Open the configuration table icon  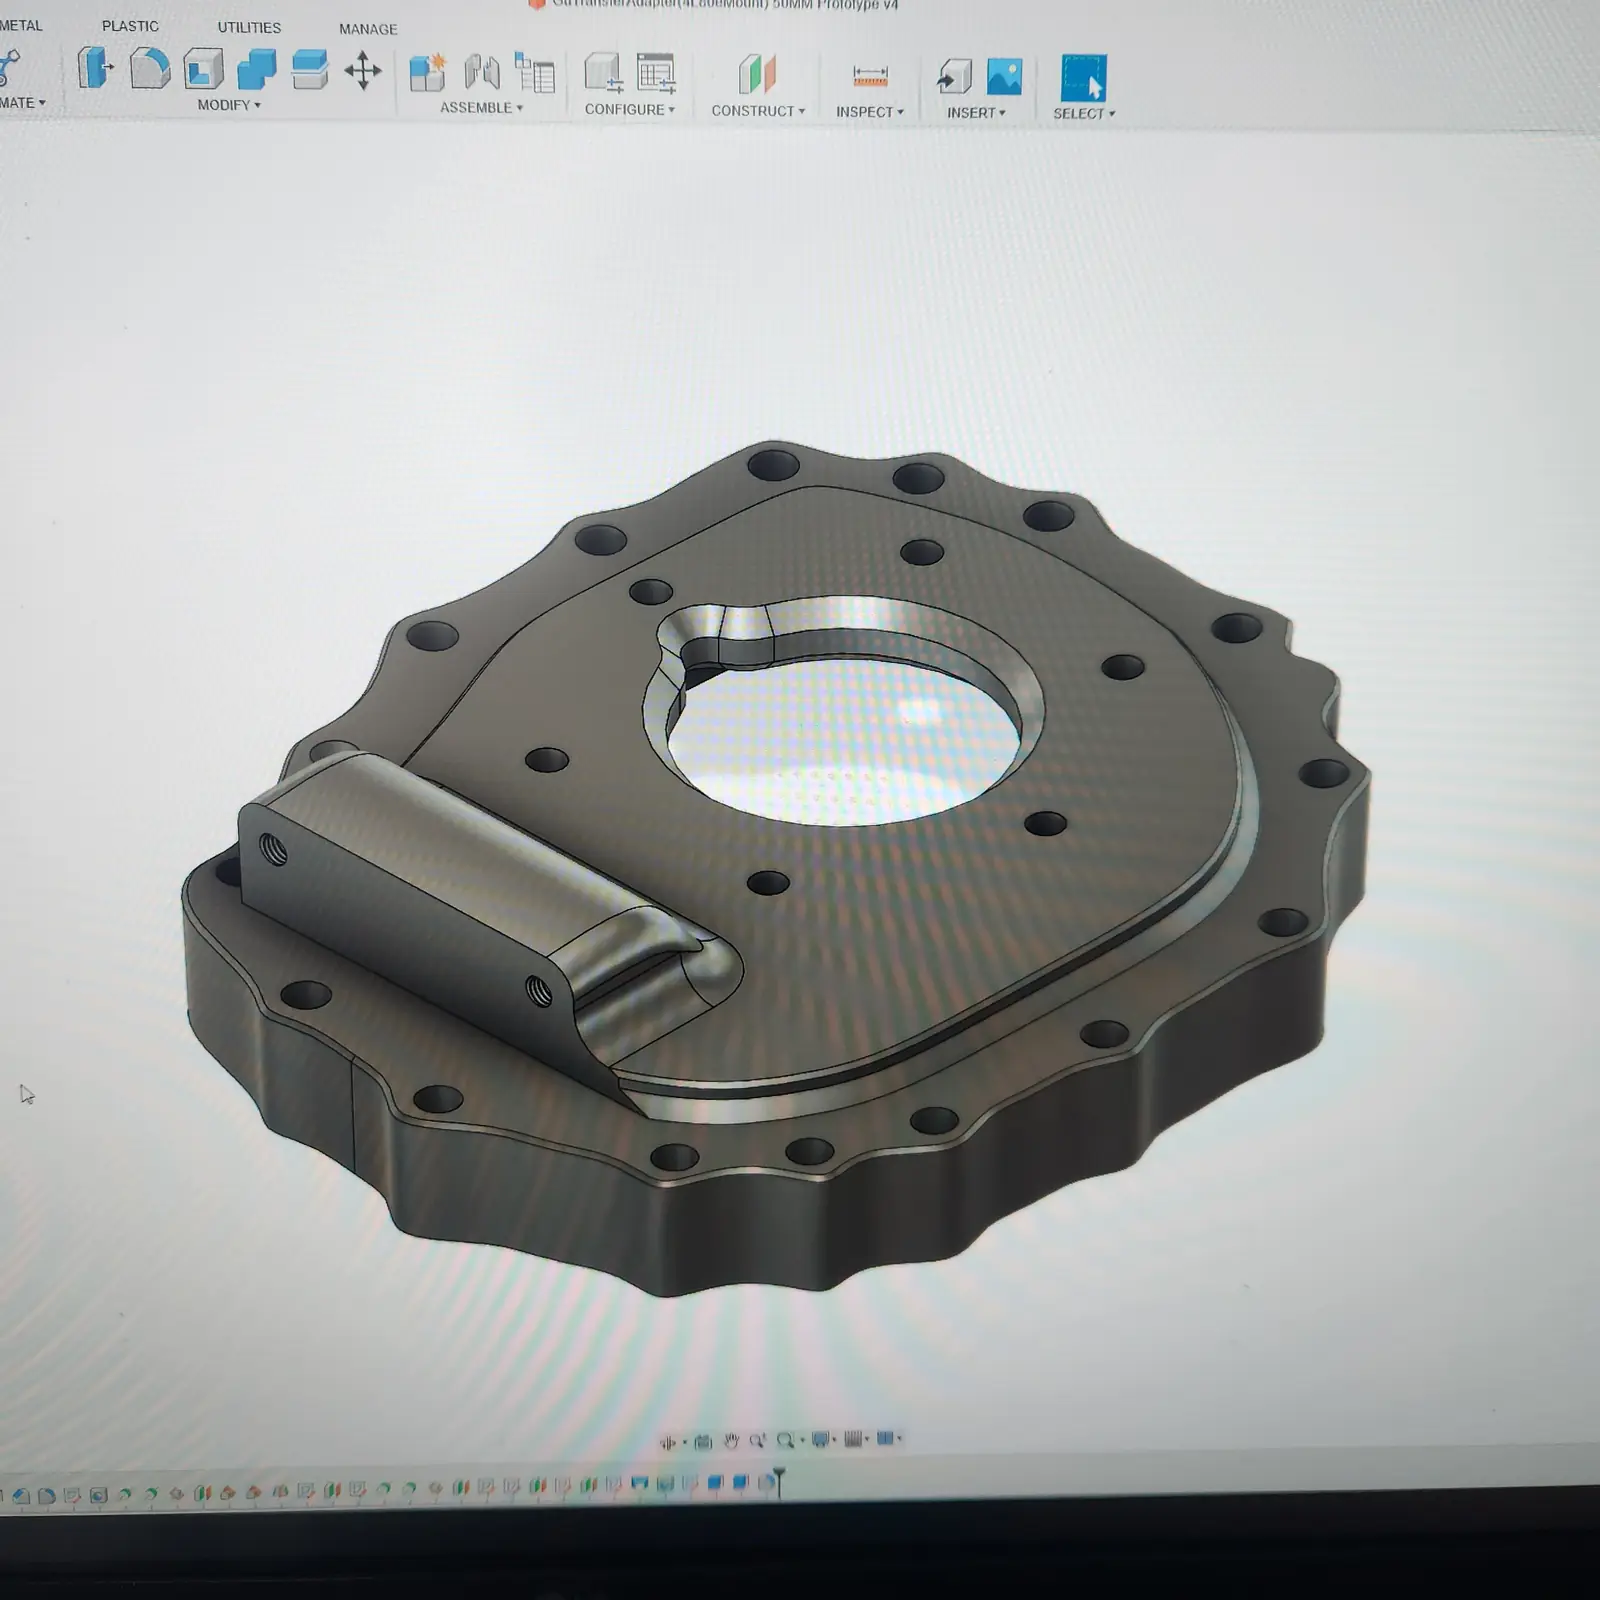pos(656,74)
